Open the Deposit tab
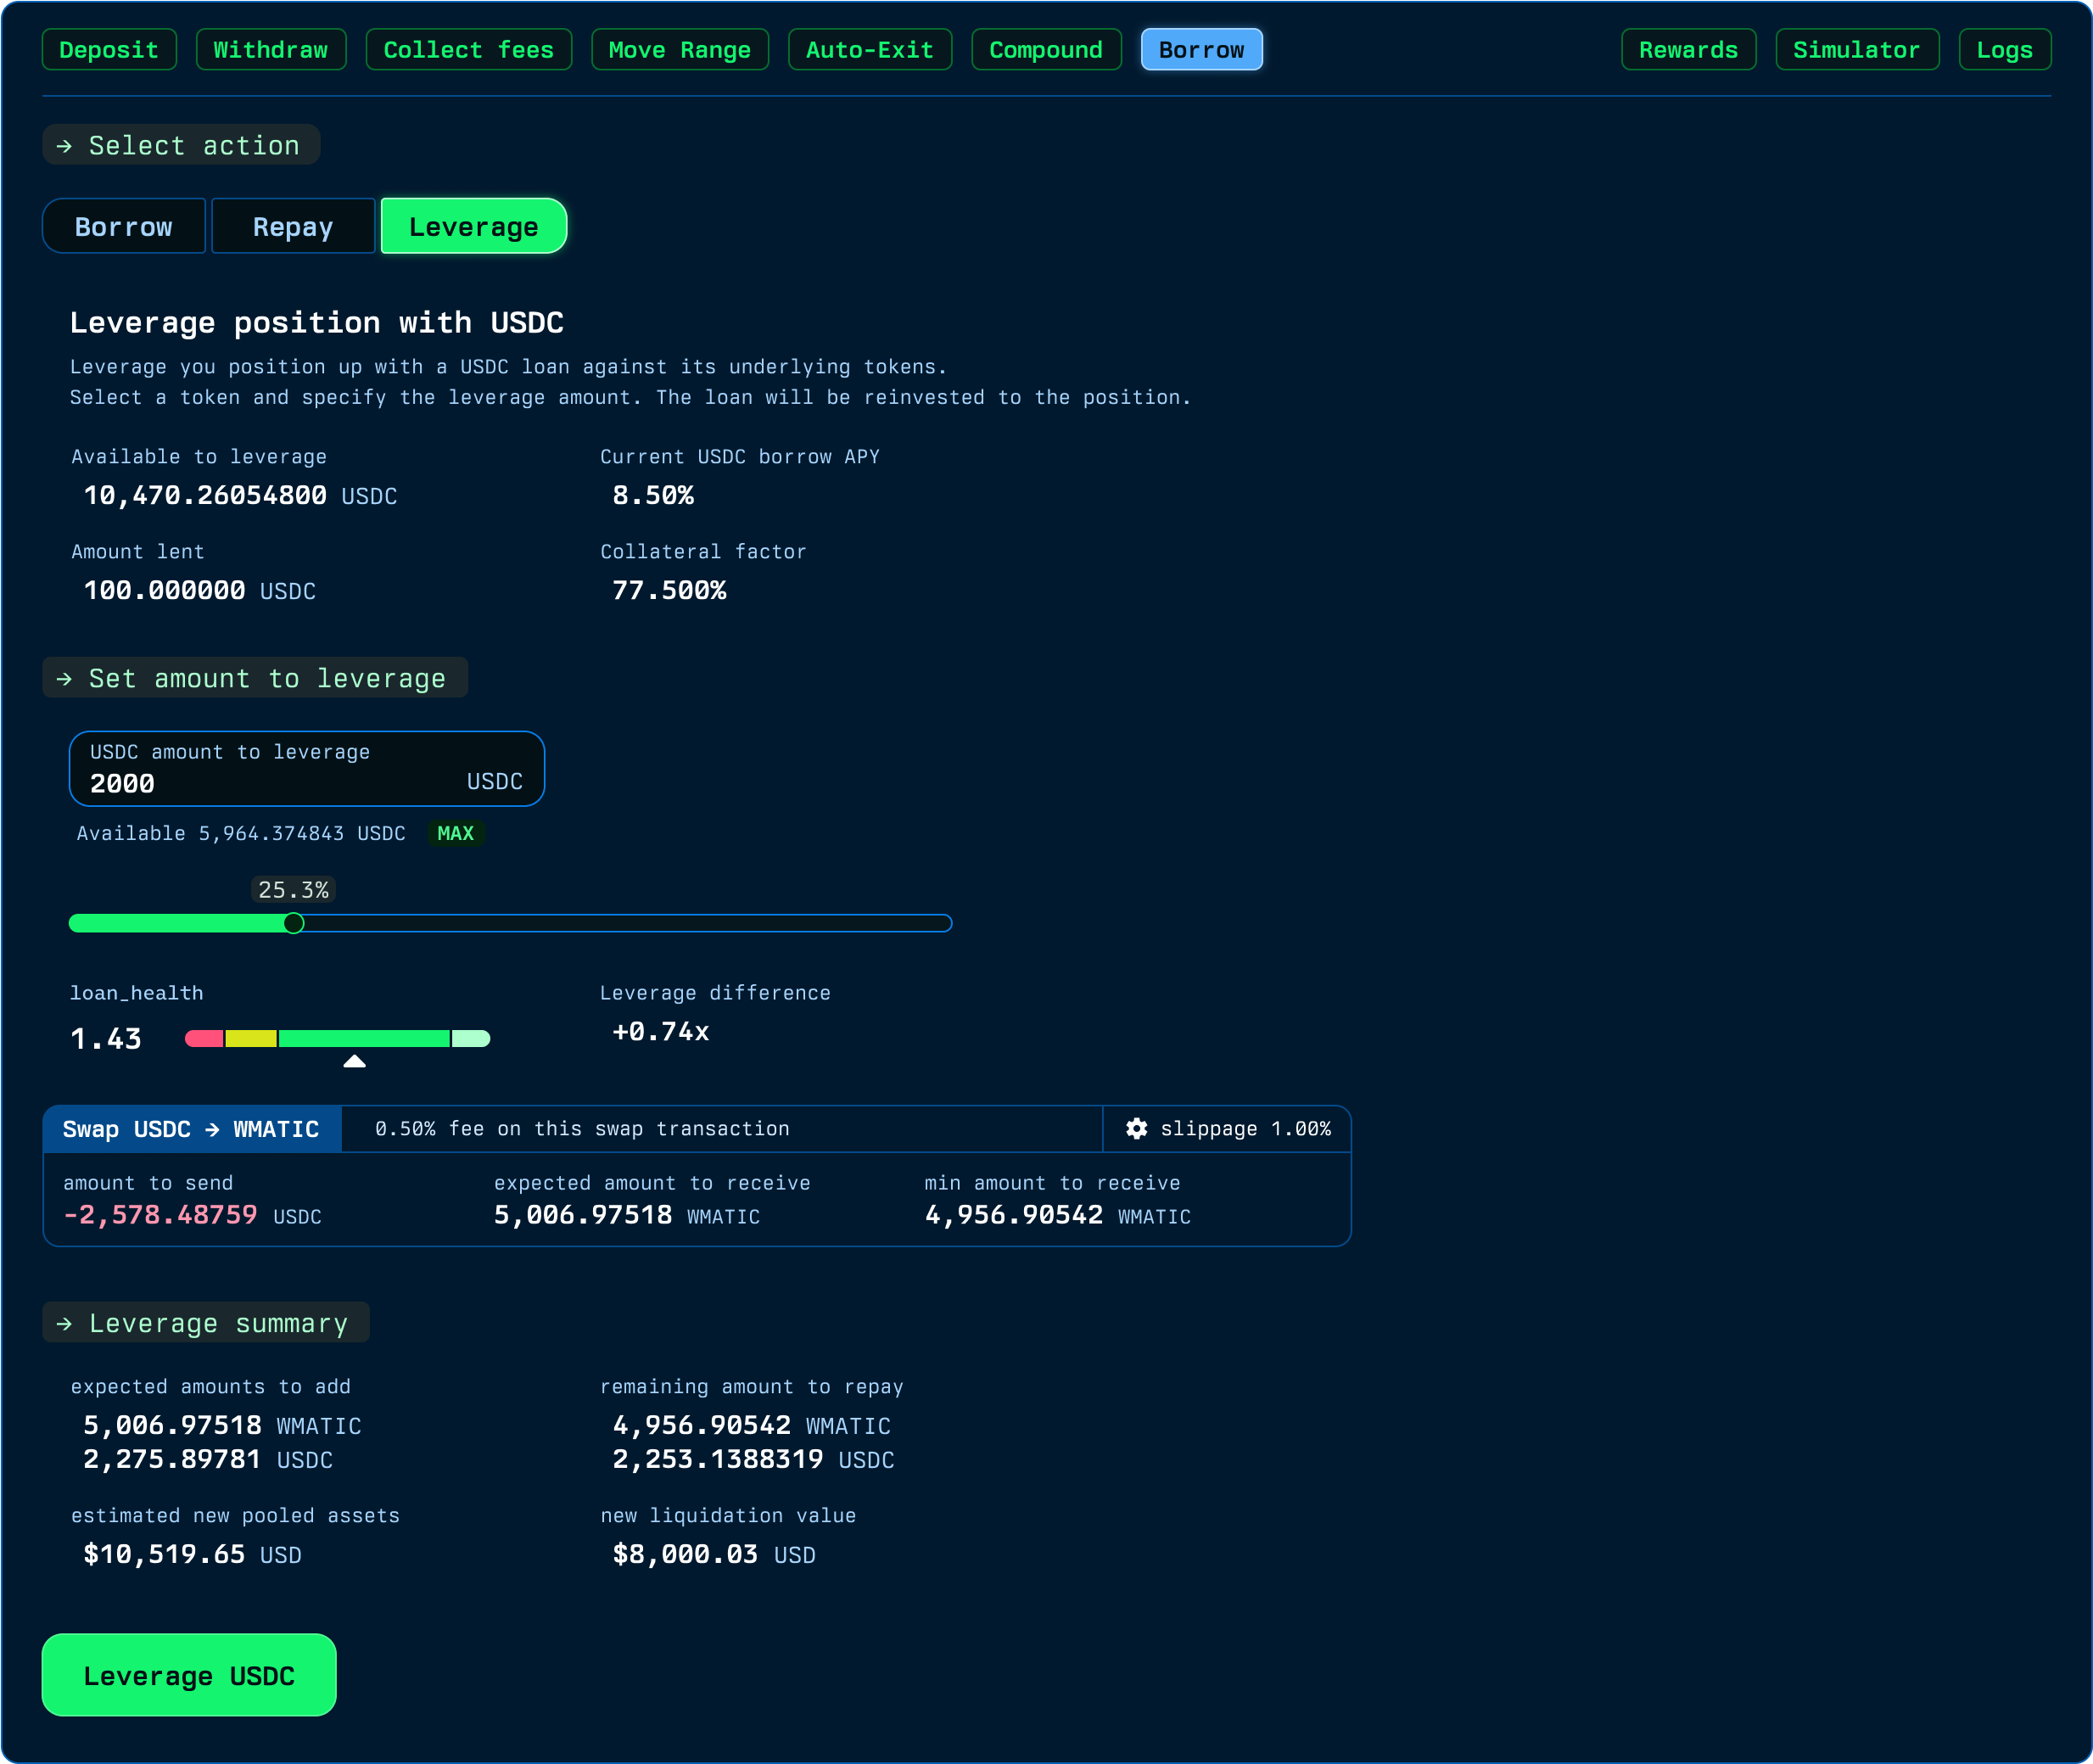The height and width of the screenshot is (1764, 2093). point(109,50)
